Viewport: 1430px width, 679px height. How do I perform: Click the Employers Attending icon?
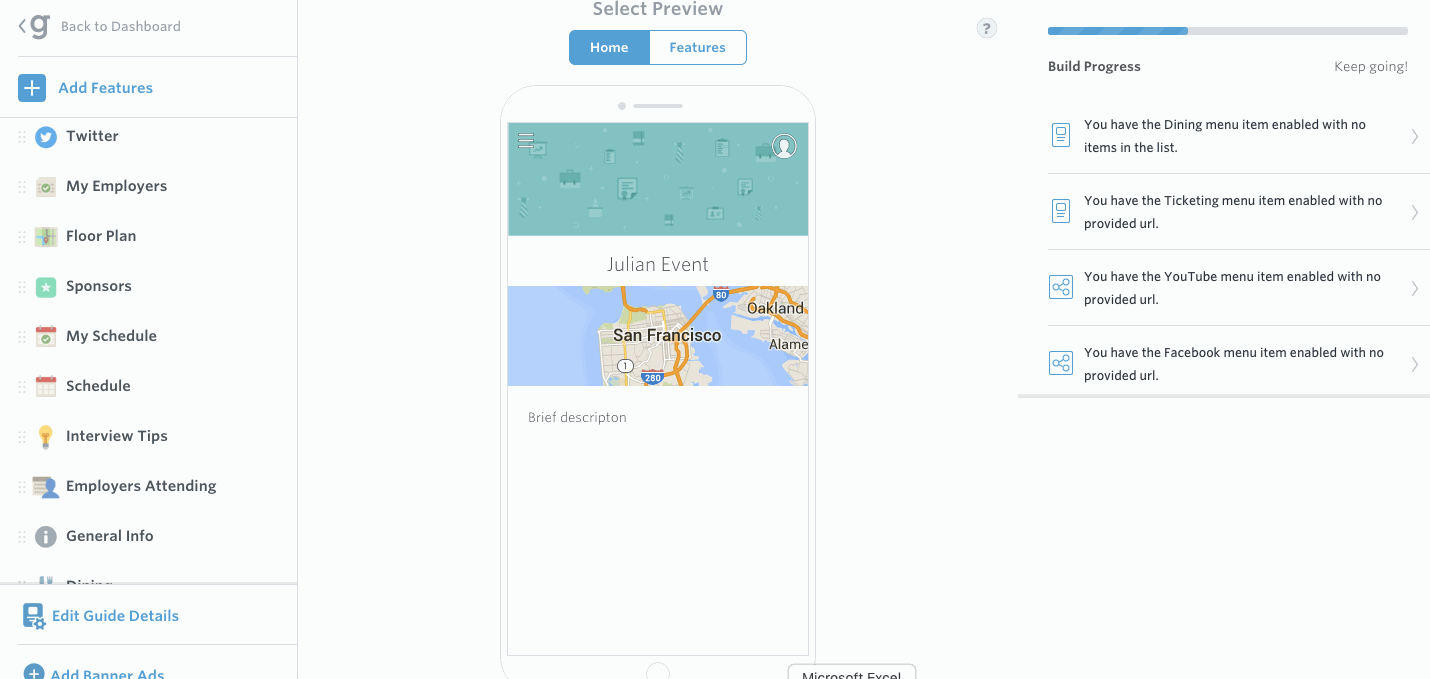[46, 487]
